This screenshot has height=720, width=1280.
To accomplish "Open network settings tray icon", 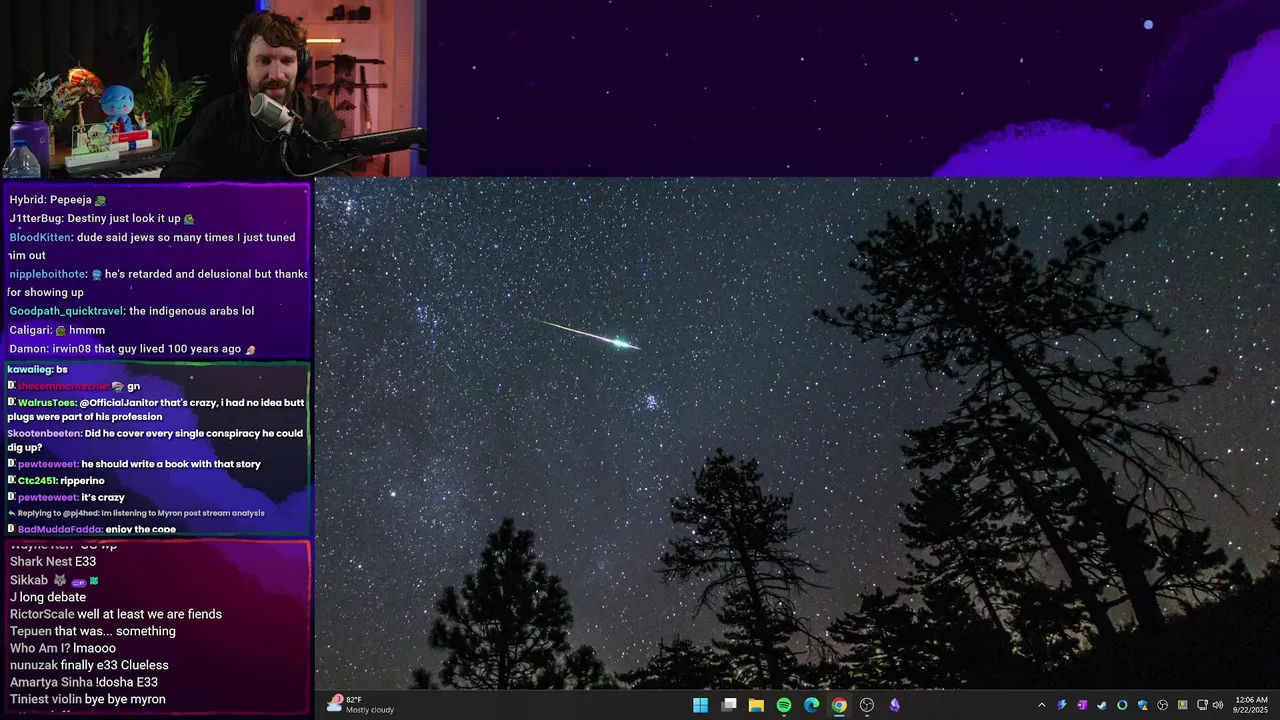I will [1203, 705].
